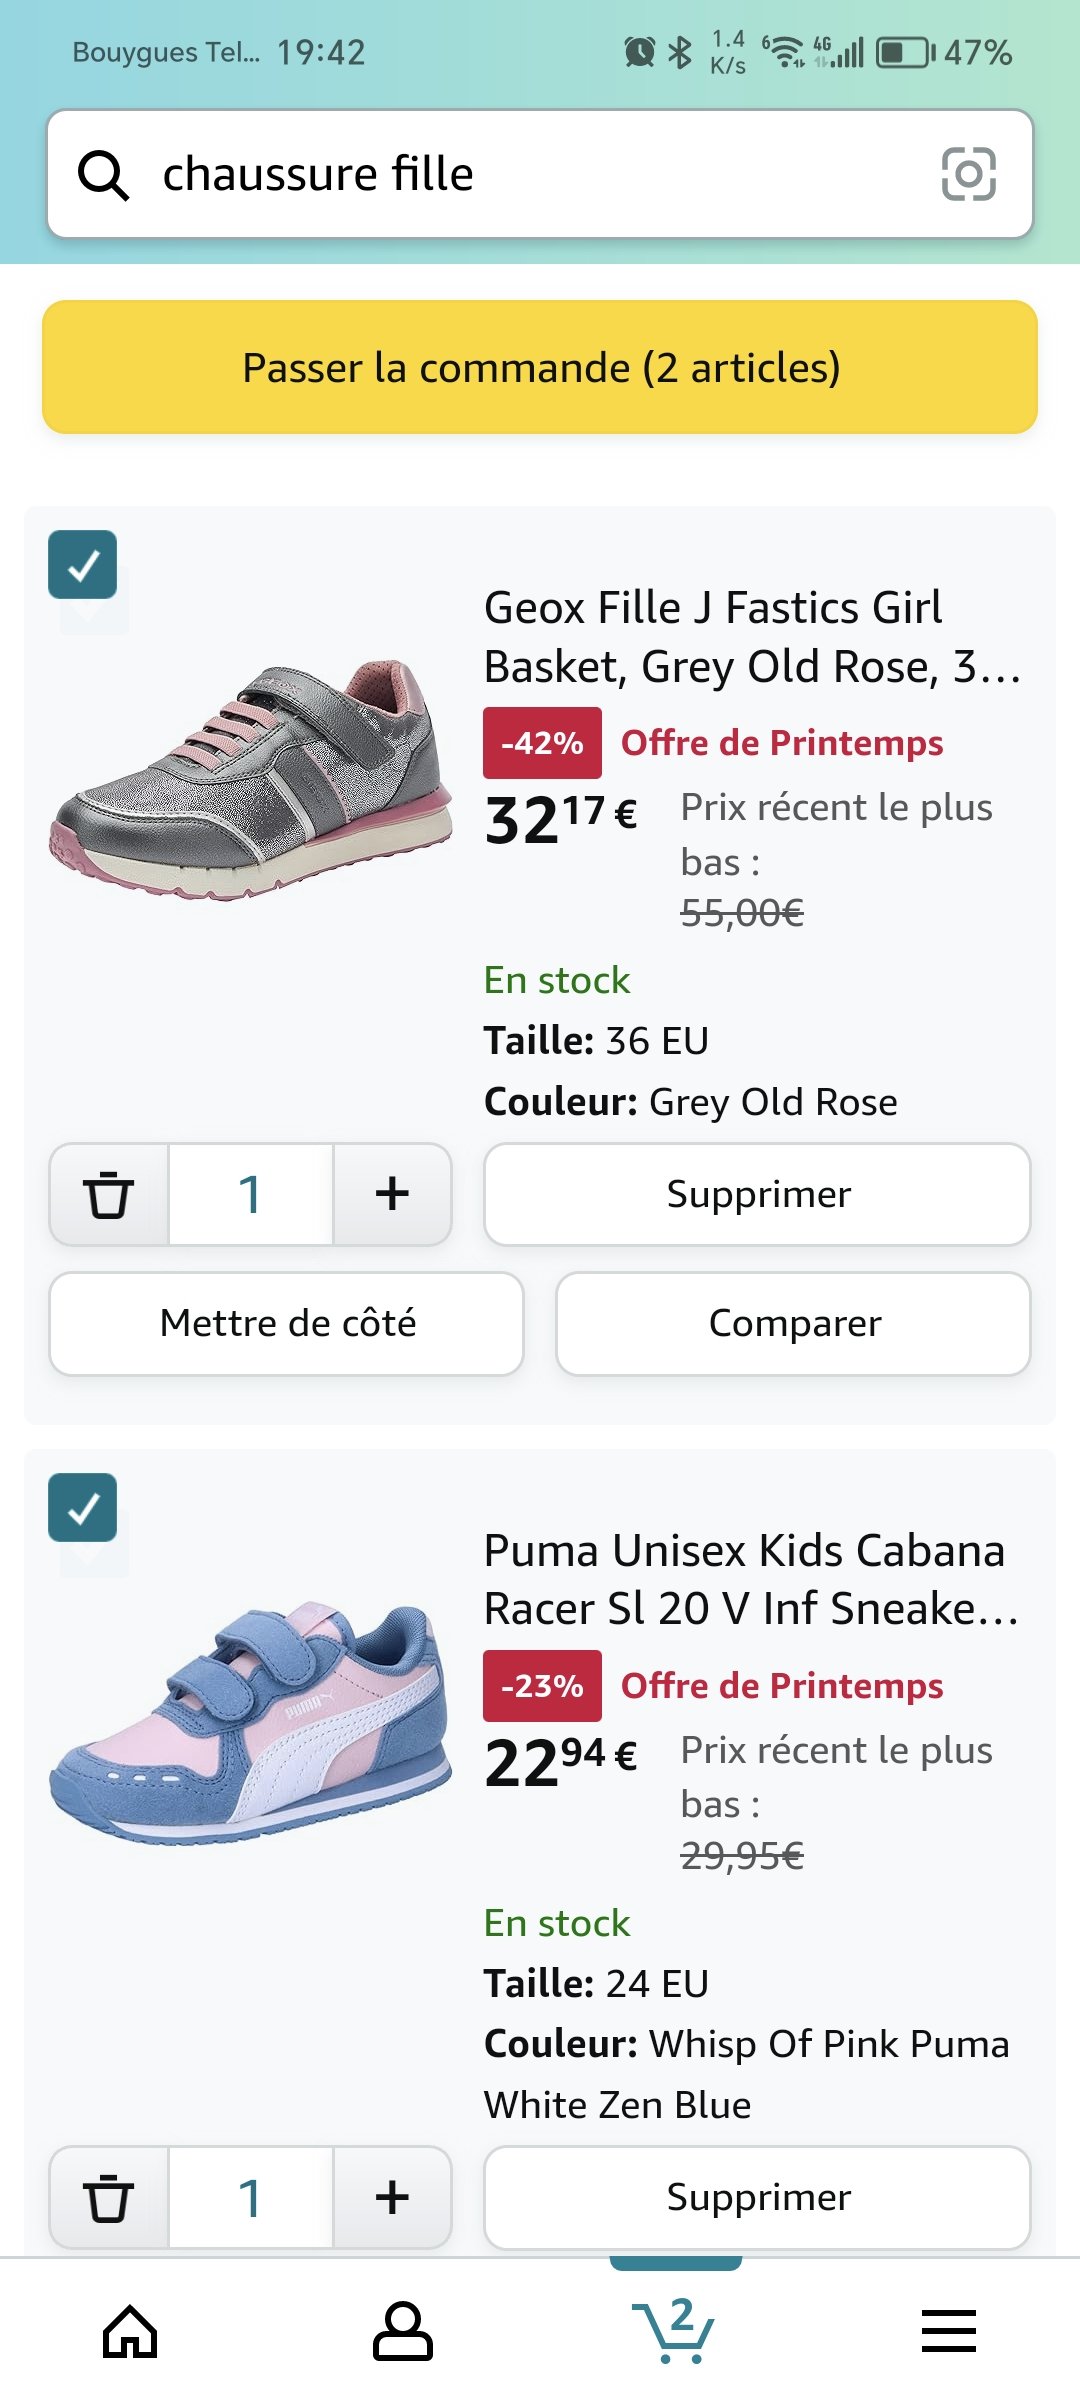Open the Home tab icon
This screenshot has height=2400, width=1080.
[131, 2331]
